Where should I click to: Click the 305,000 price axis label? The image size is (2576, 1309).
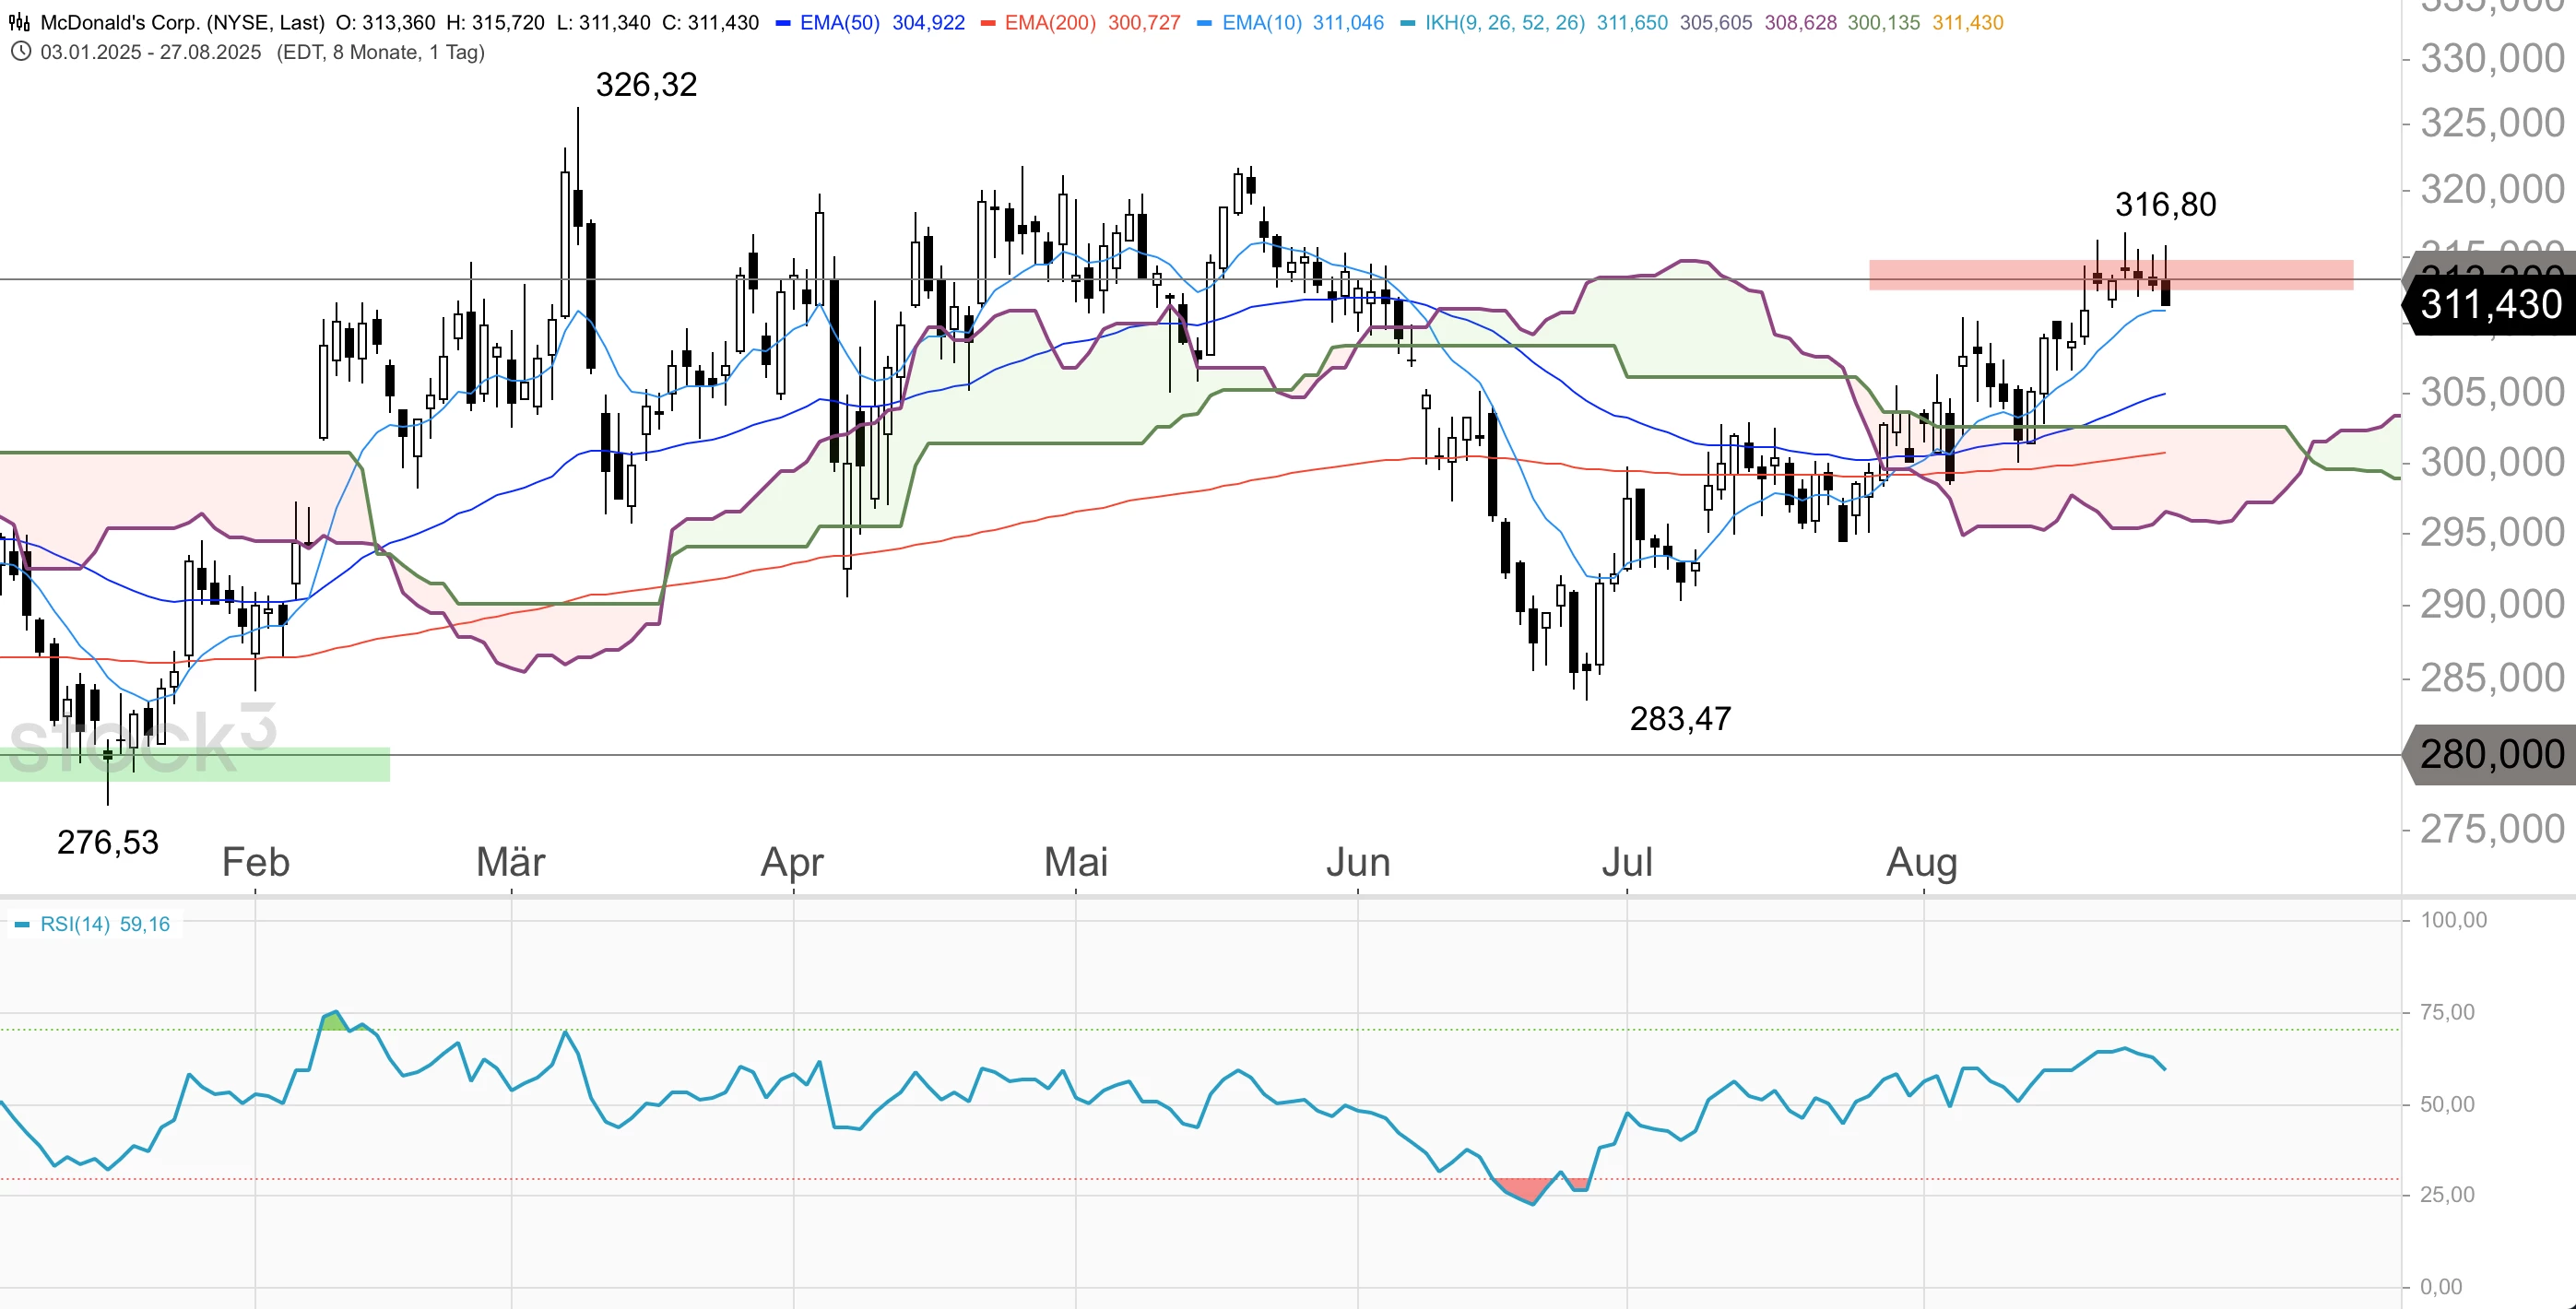click(x=2492, y=392)
